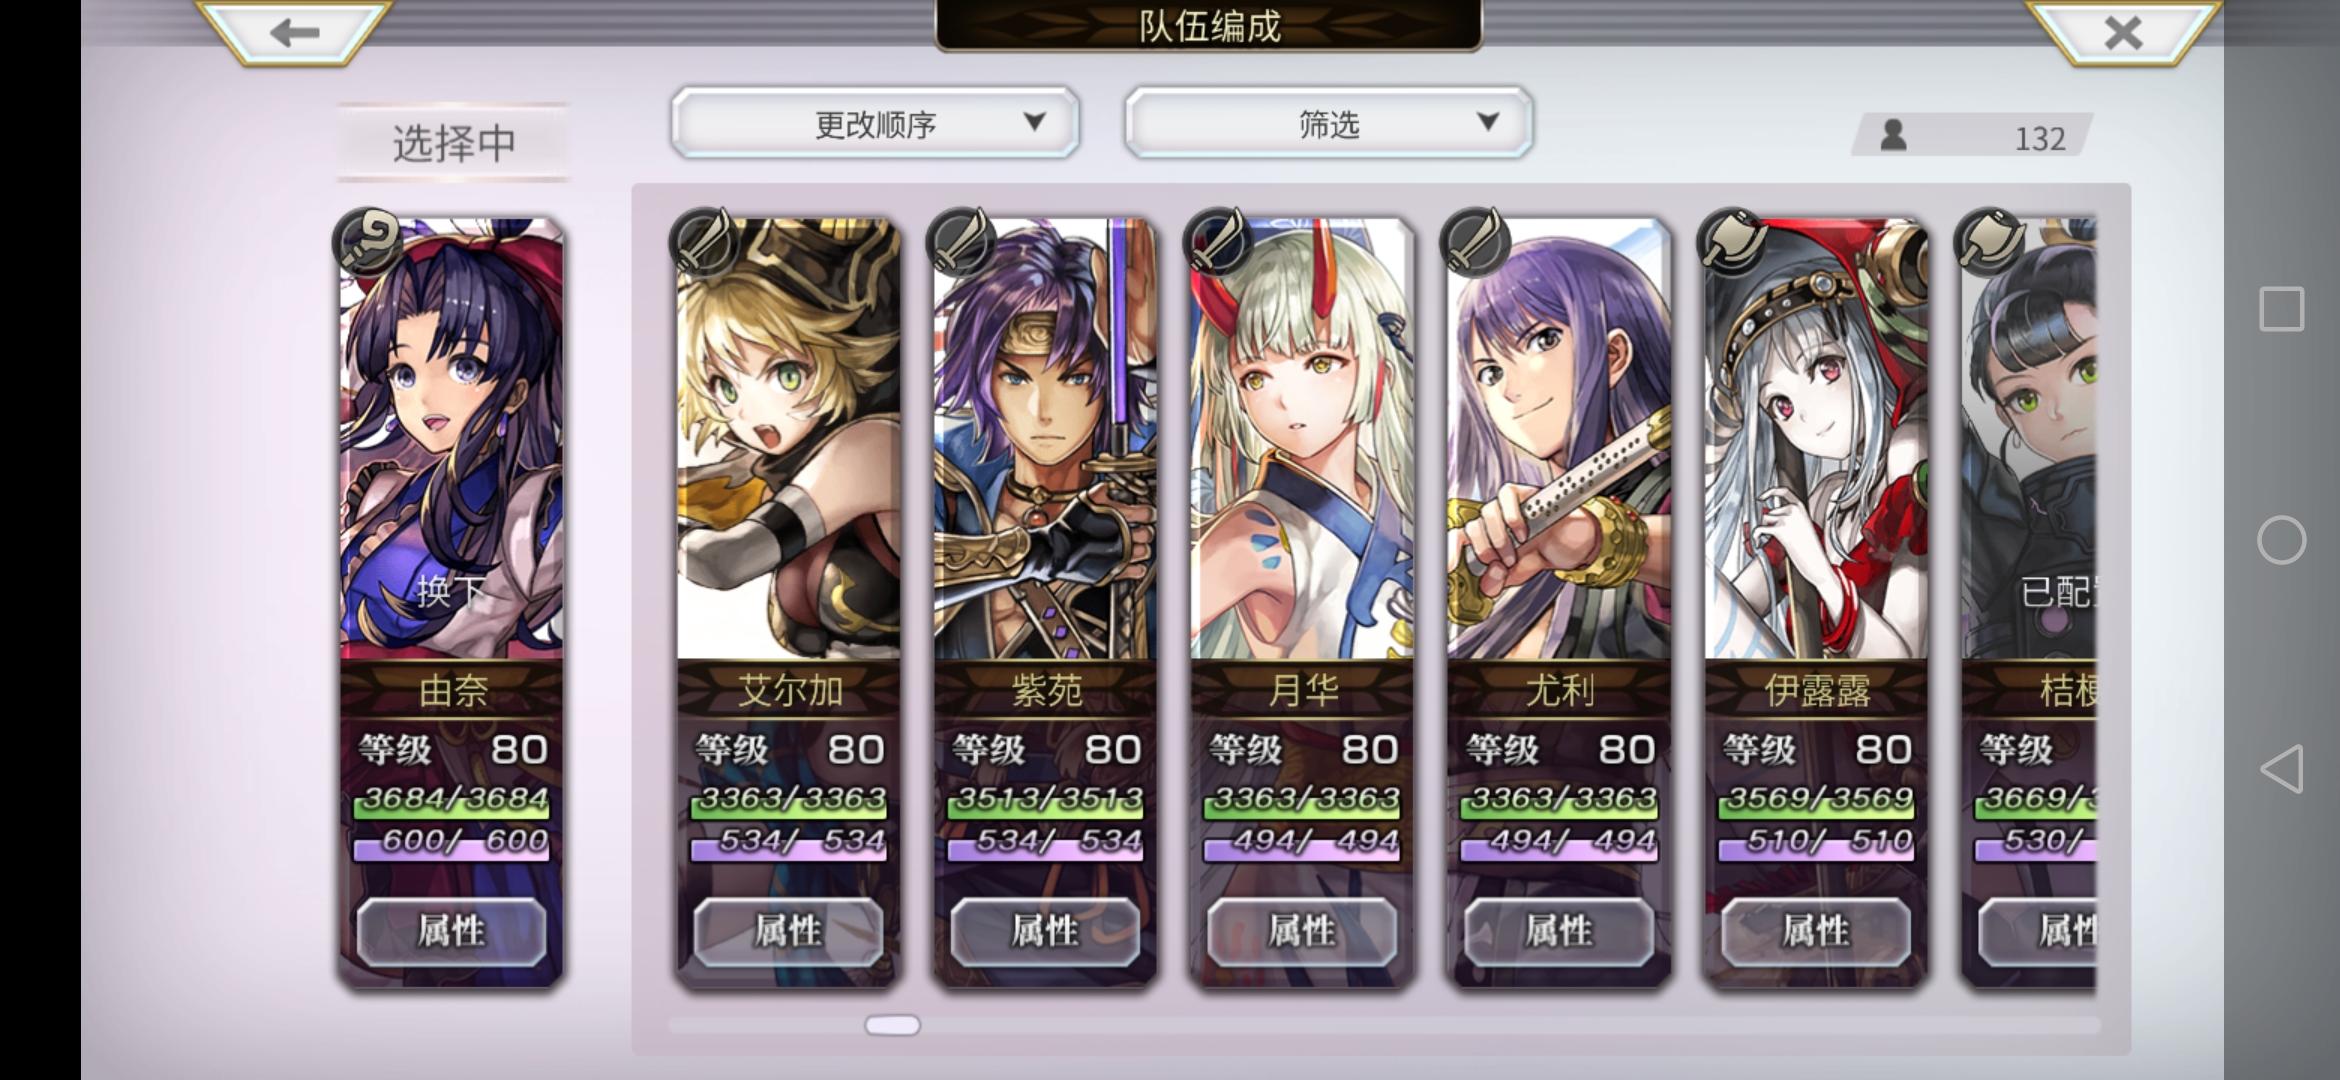The width and height of the screenshot is (2340, 1080).
Task: Open the 筛选 filter dropdown
Action: (1328, 123)
